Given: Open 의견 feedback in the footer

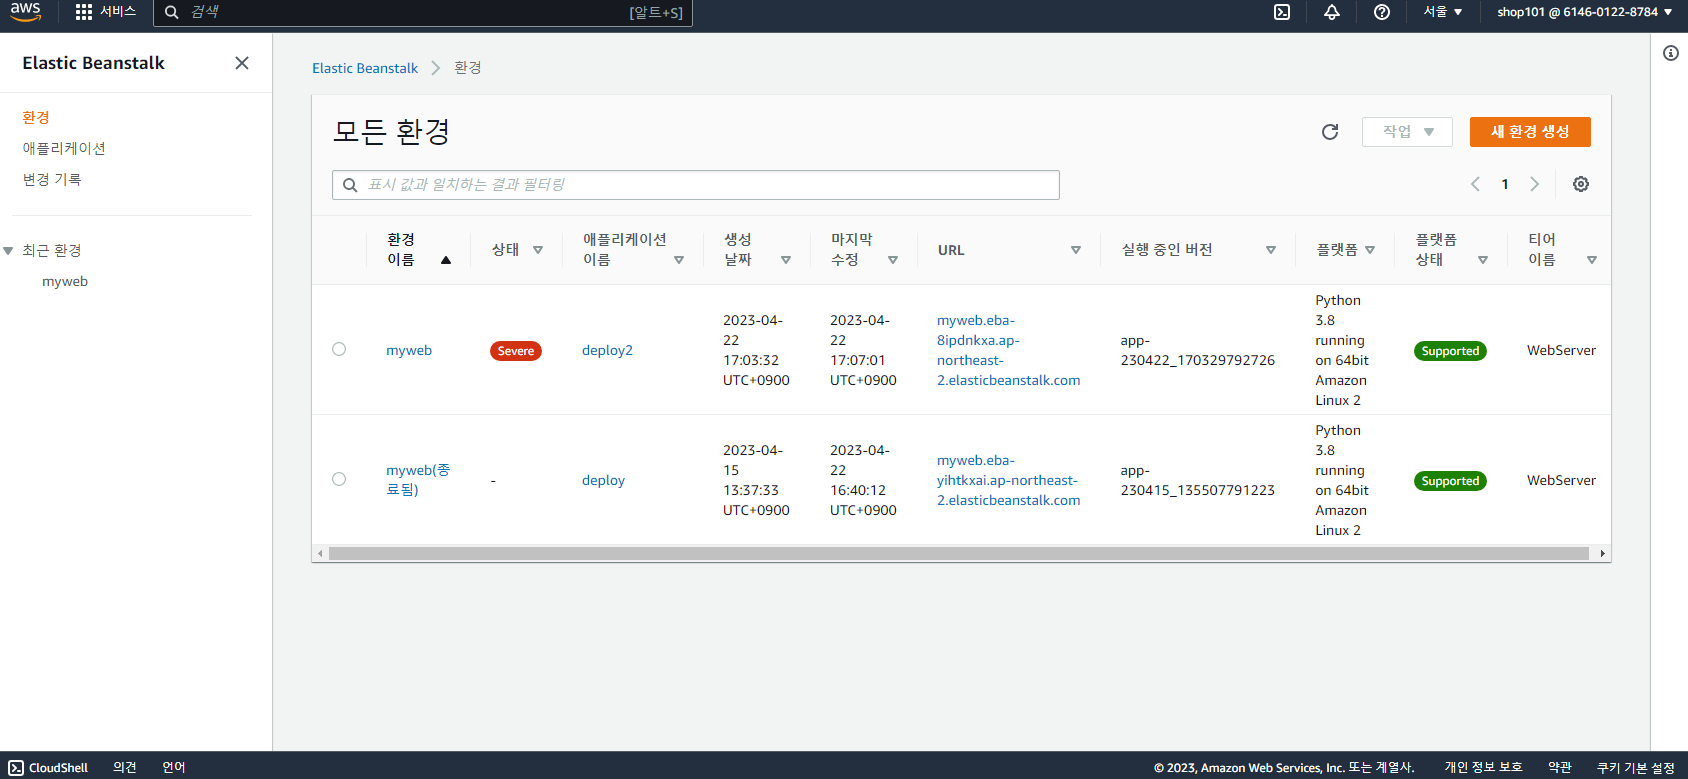Looking at the screenshot, I should 125,767.
